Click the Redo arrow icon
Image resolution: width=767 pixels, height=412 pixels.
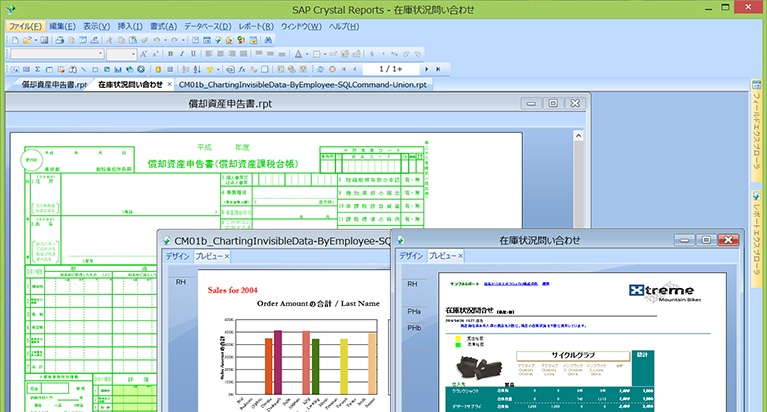tap(175, 40)
